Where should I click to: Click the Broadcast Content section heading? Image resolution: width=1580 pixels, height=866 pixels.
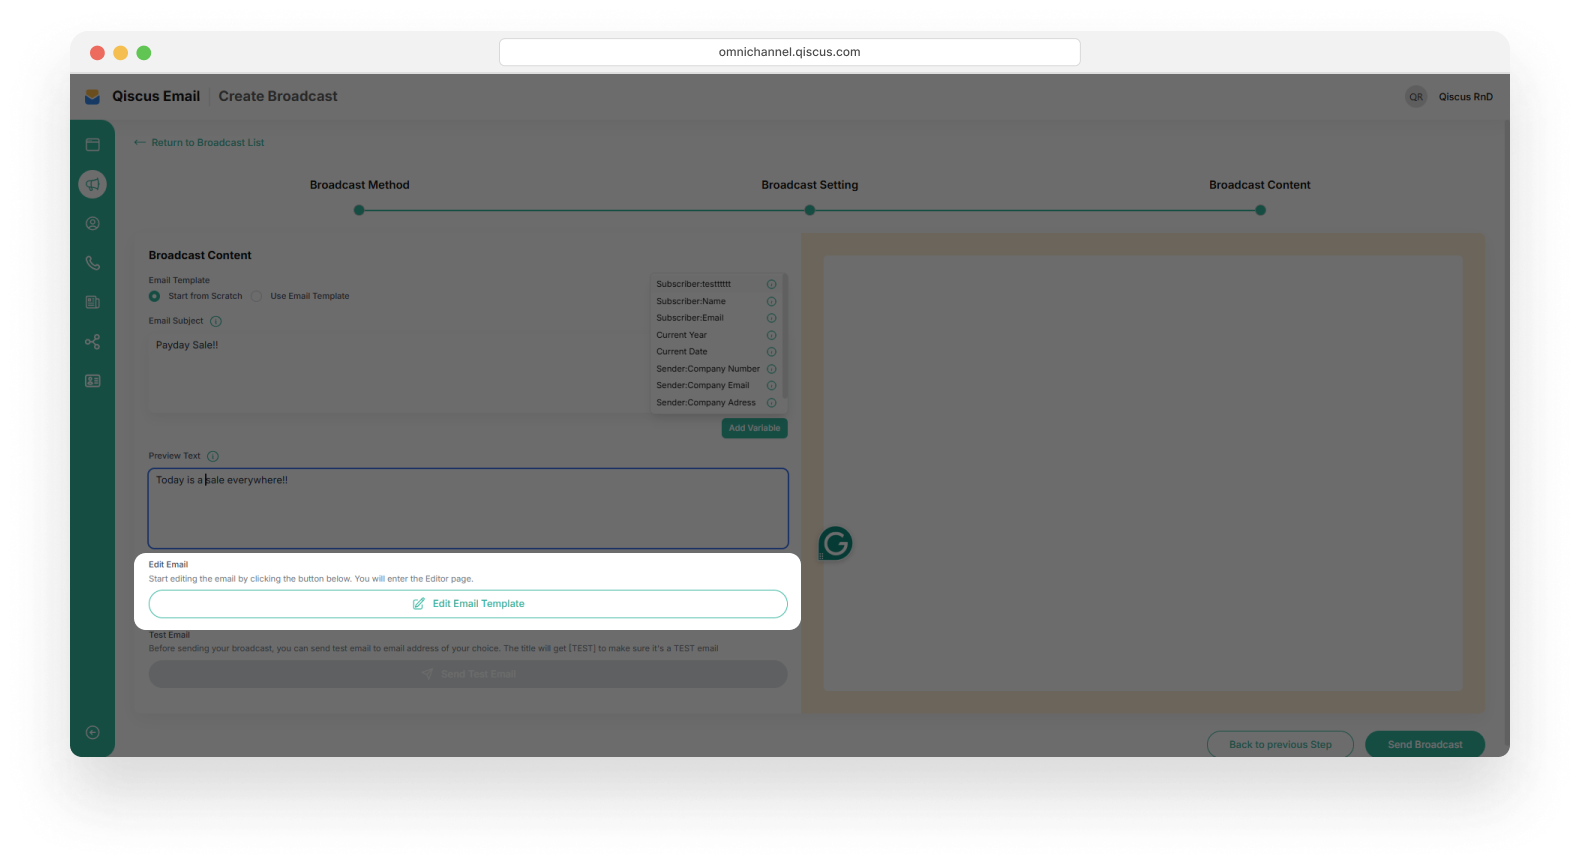200,255
